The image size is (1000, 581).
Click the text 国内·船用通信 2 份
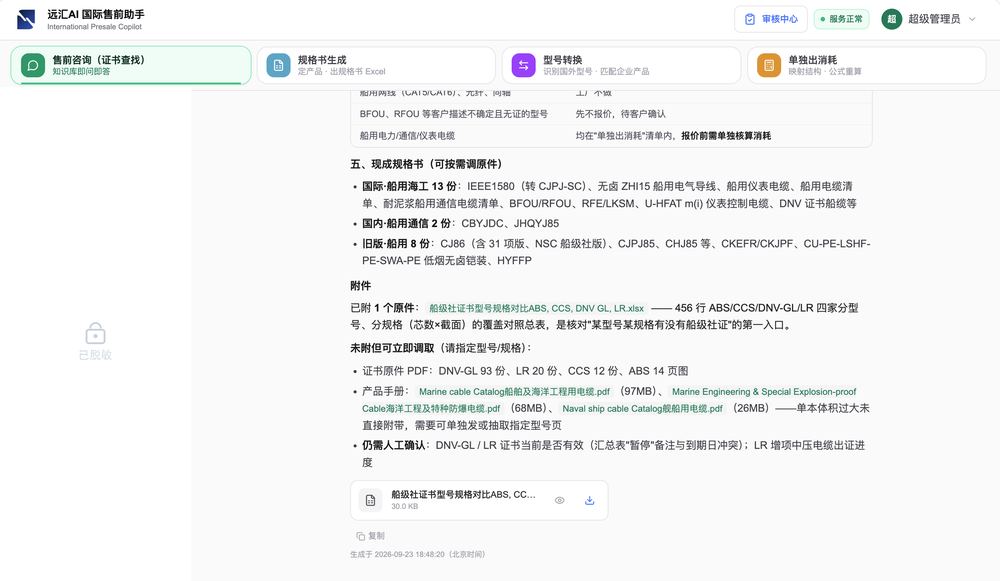pos(407,223)
